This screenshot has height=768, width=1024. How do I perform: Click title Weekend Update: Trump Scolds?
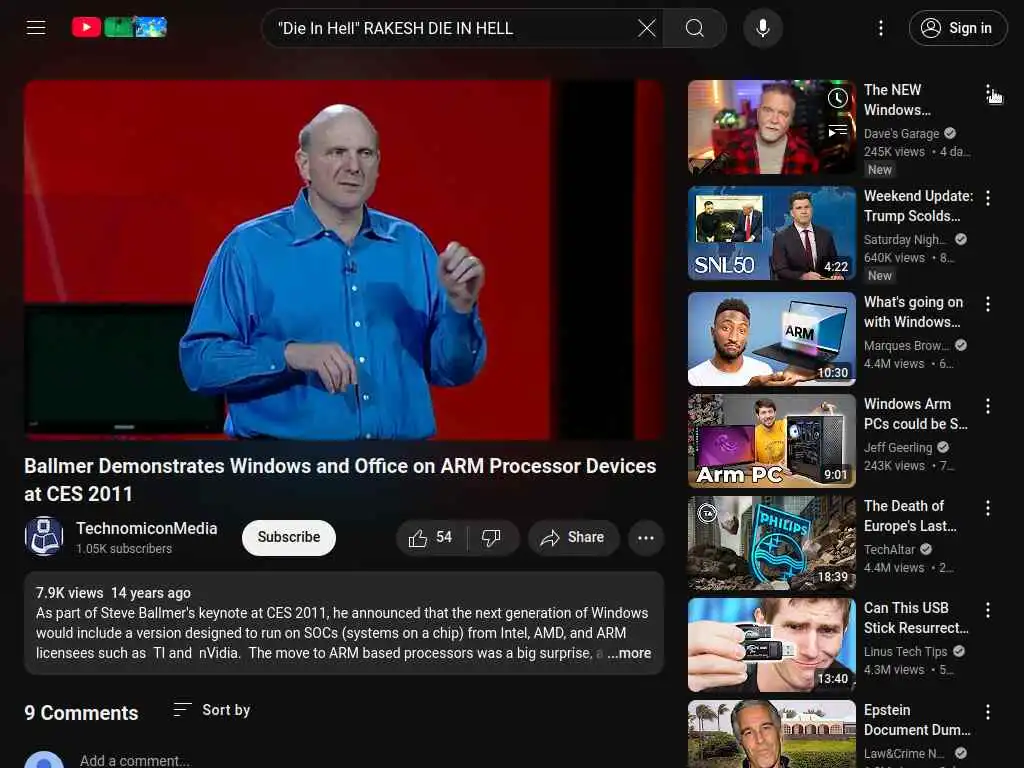[918, 206]
